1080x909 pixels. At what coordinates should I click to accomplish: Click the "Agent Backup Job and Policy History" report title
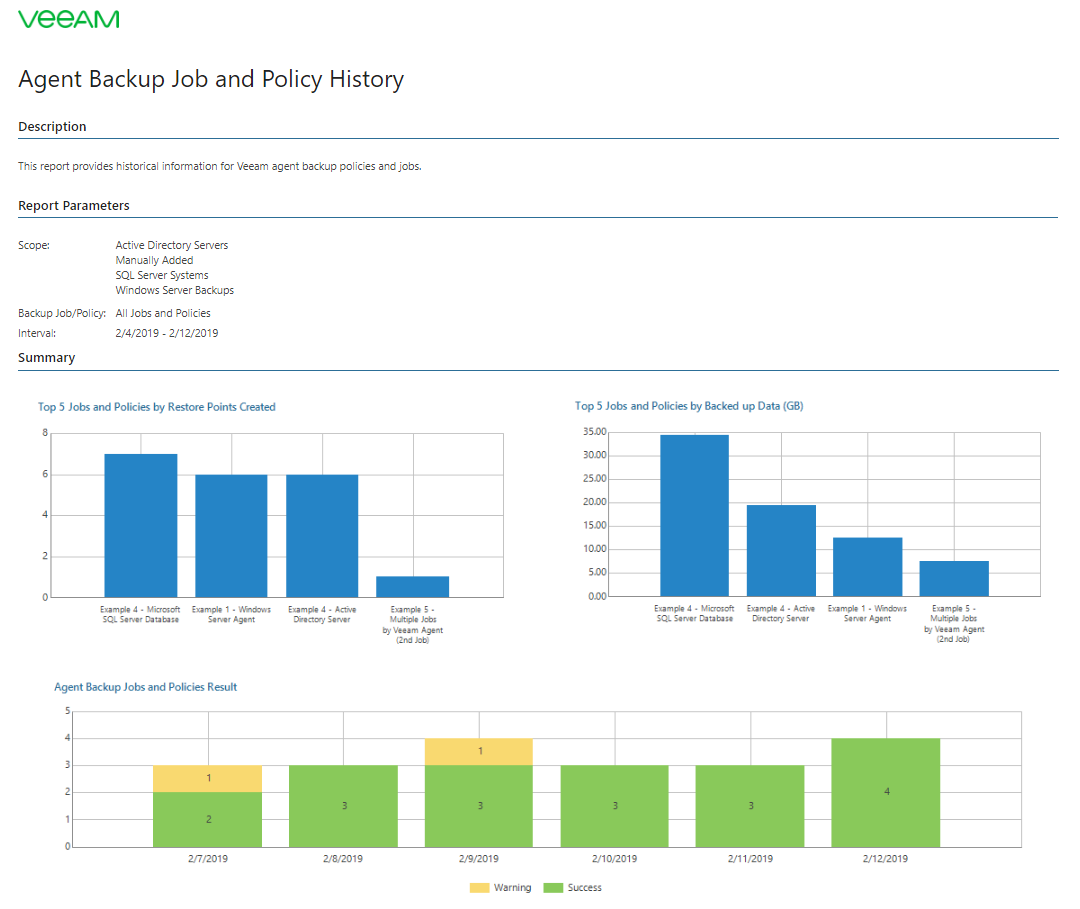(x=211, y=80)
